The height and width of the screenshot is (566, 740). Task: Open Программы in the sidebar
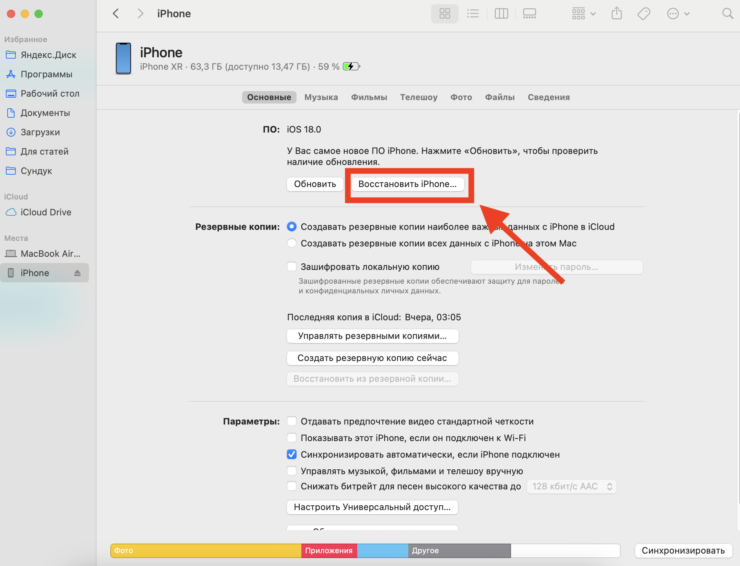pos(39,74)
